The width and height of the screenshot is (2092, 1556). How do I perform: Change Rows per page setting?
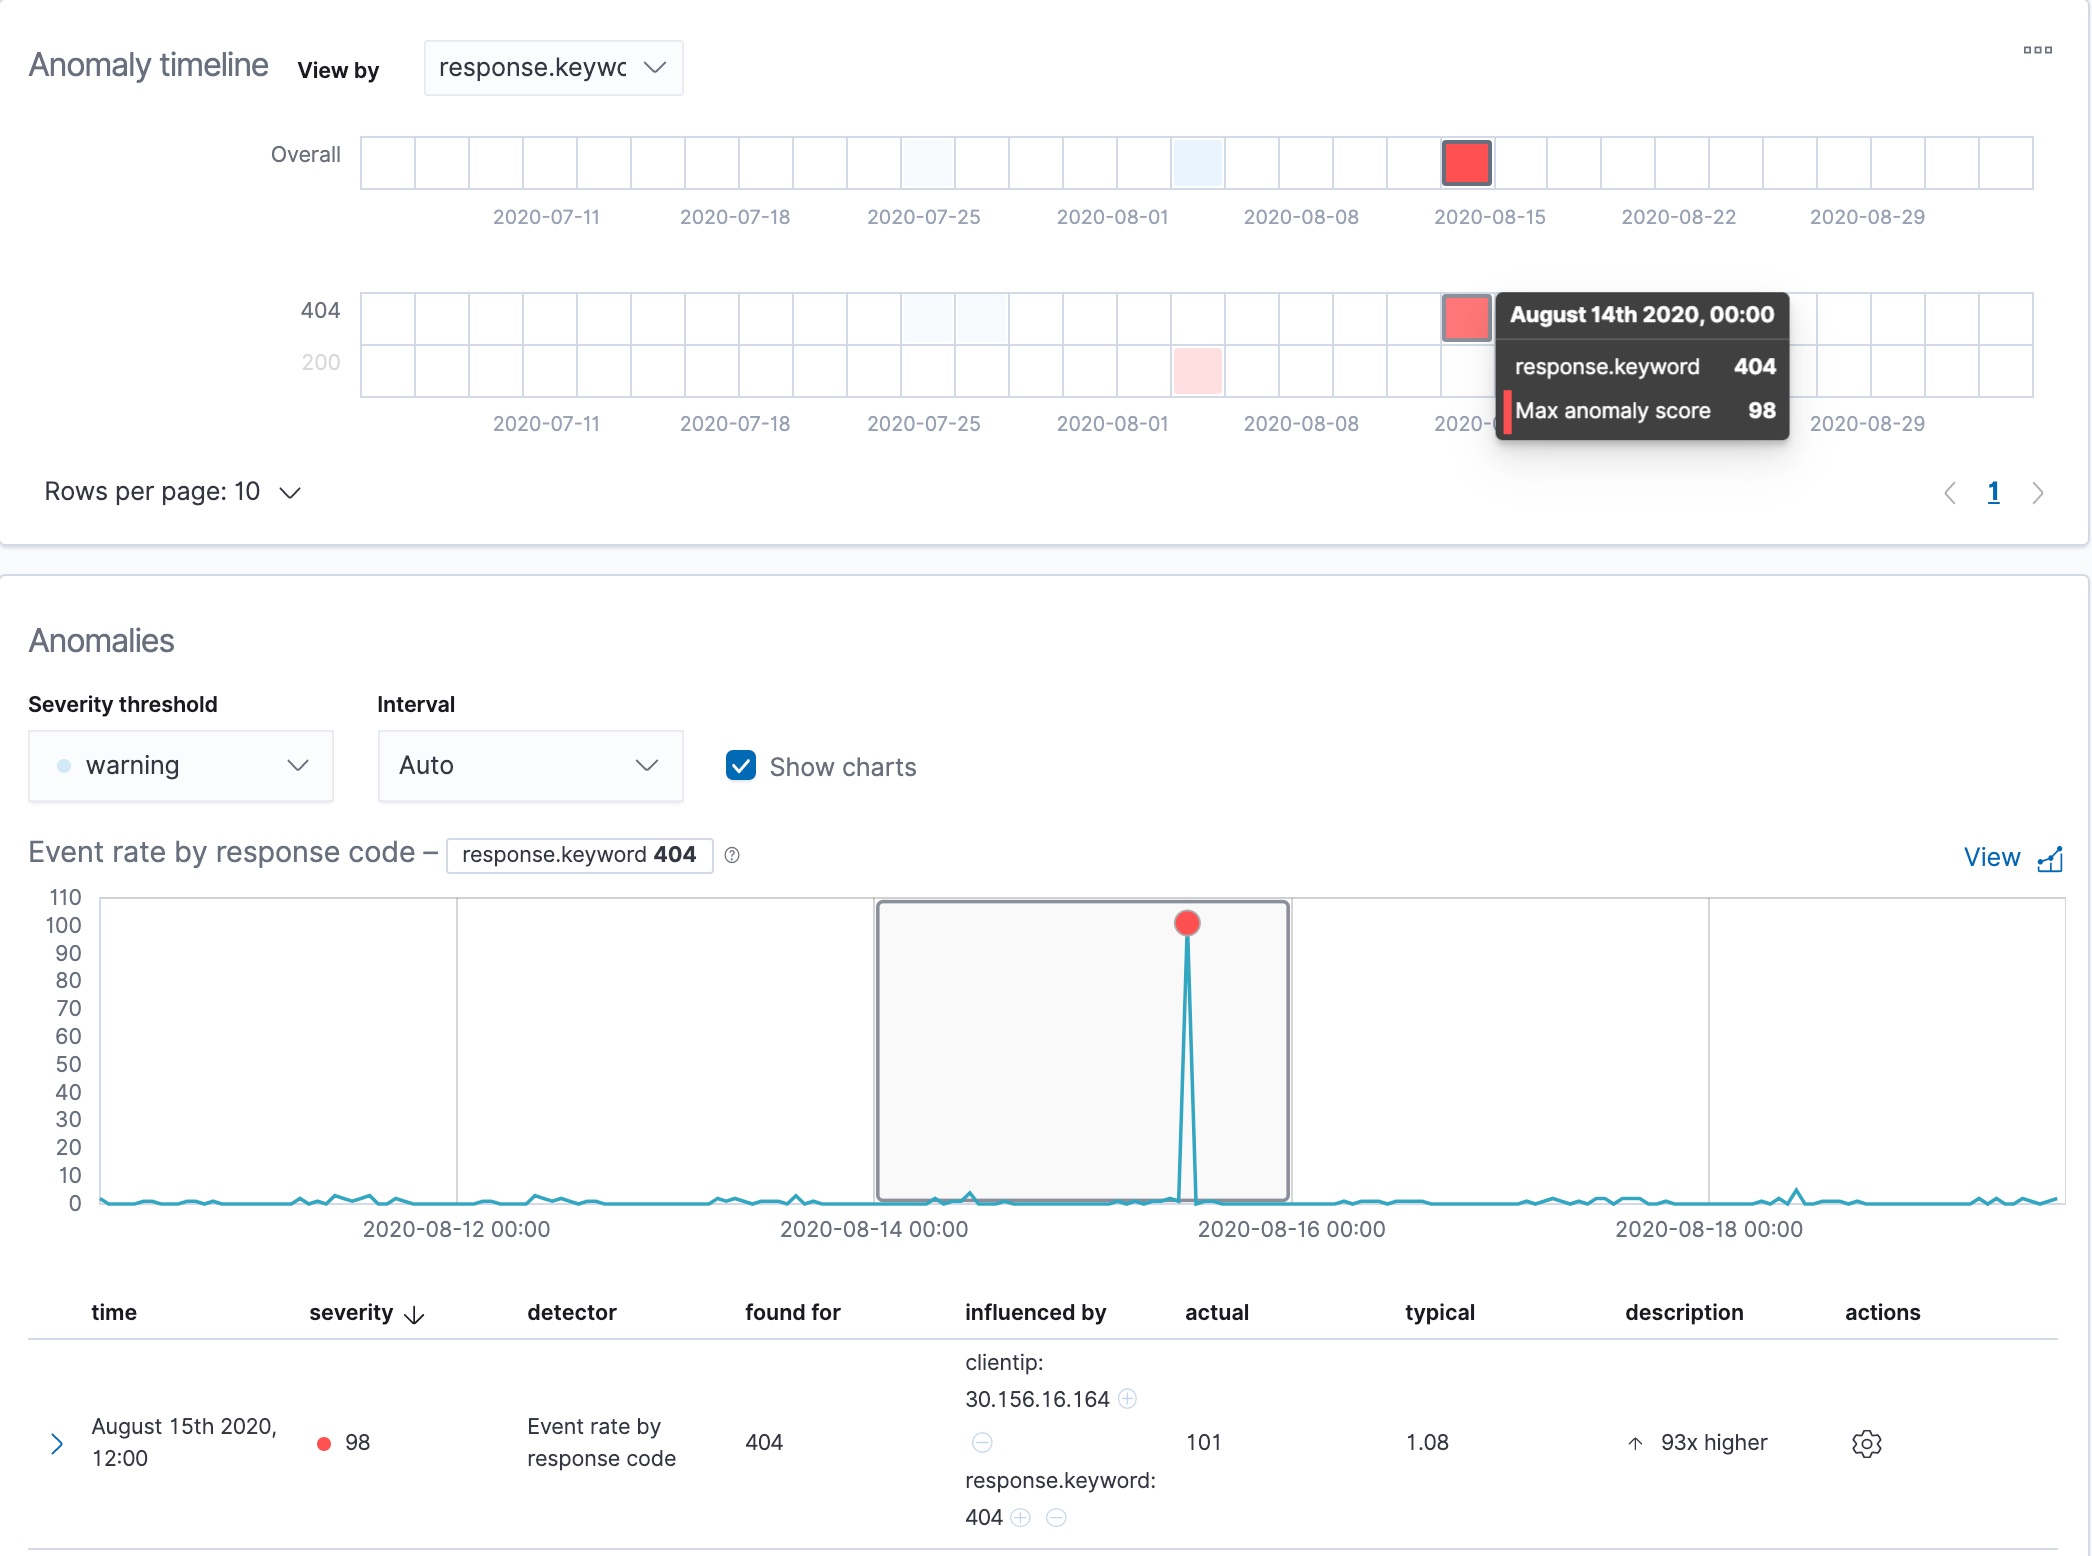click(x=172, y=492)
